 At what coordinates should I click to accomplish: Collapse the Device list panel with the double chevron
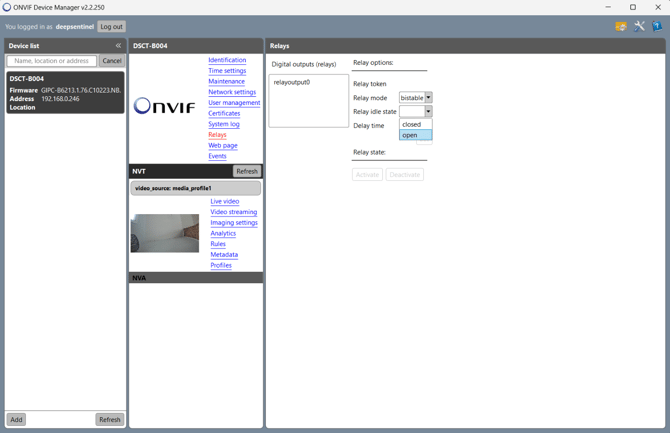pyautogui.click(x=118, y=45)
